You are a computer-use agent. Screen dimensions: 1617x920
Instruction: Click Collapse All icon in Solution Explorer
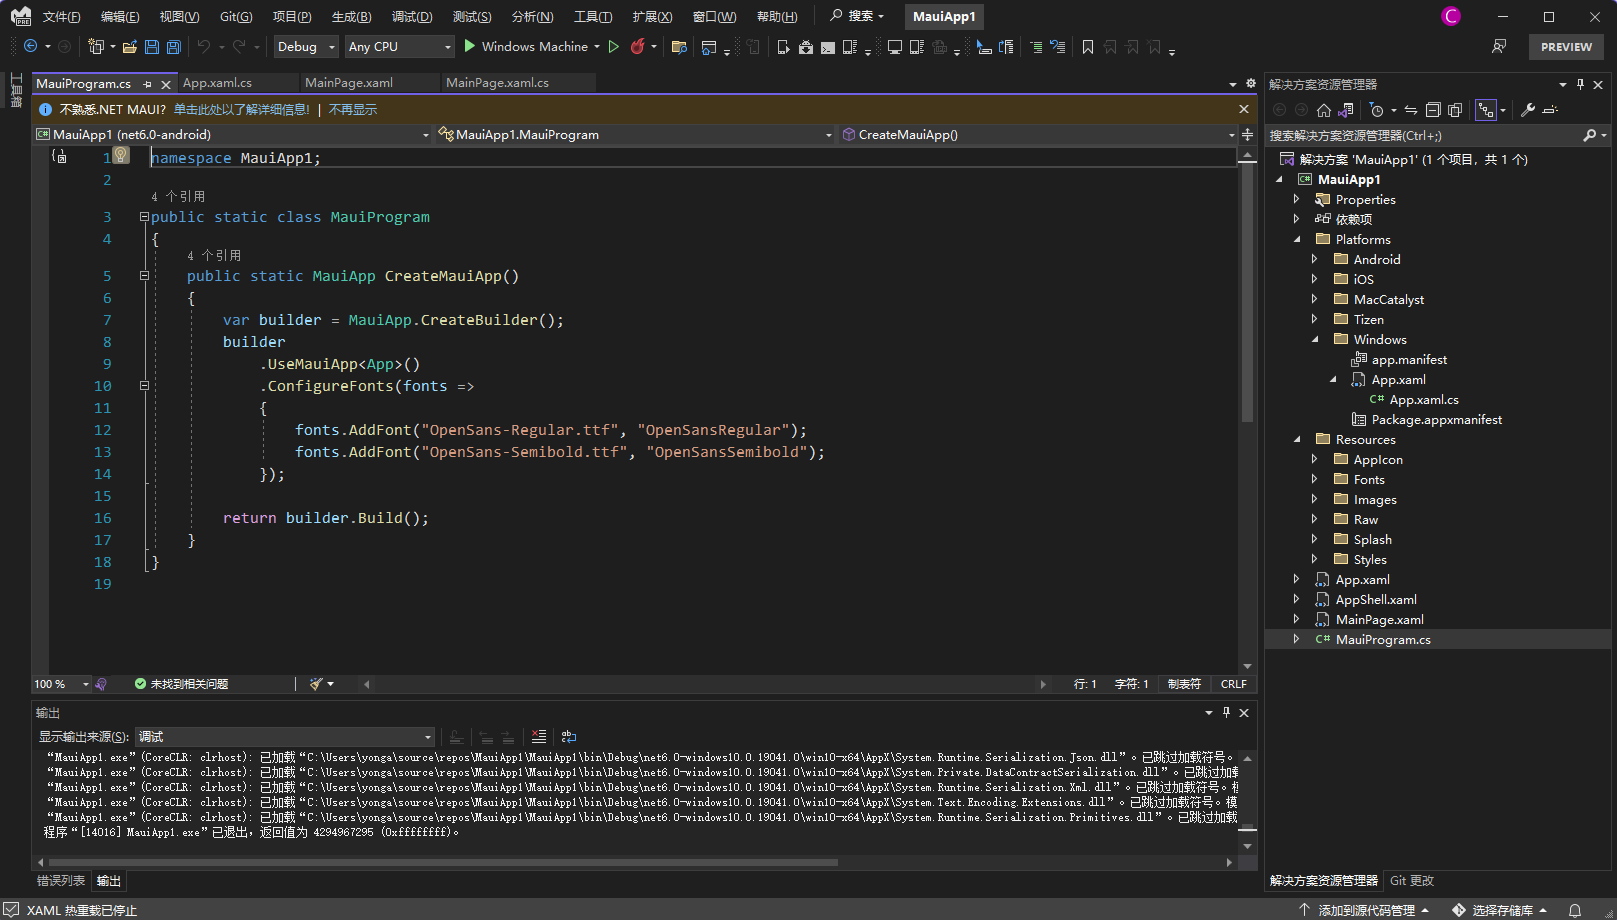click(x=1433, y=110)
